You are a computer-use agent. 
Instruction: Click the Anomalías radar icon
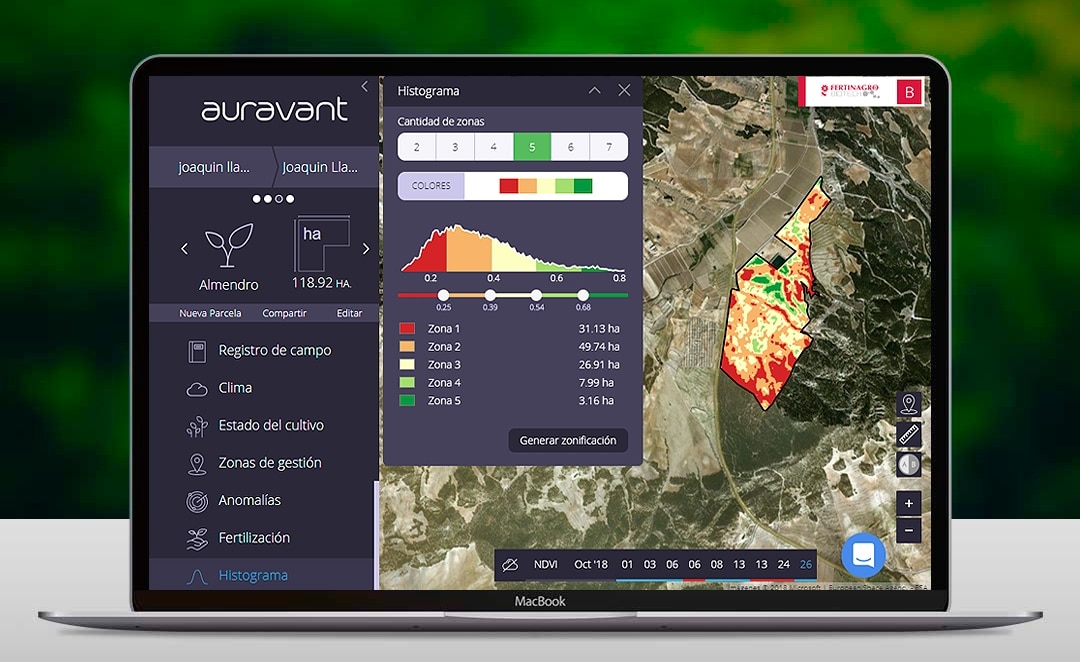197,501
